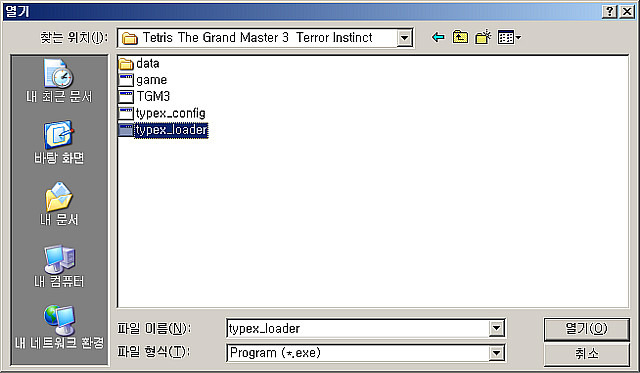
Task: Open 내 최근 문서 in the places bar
Action: click(x=59, y=81)
